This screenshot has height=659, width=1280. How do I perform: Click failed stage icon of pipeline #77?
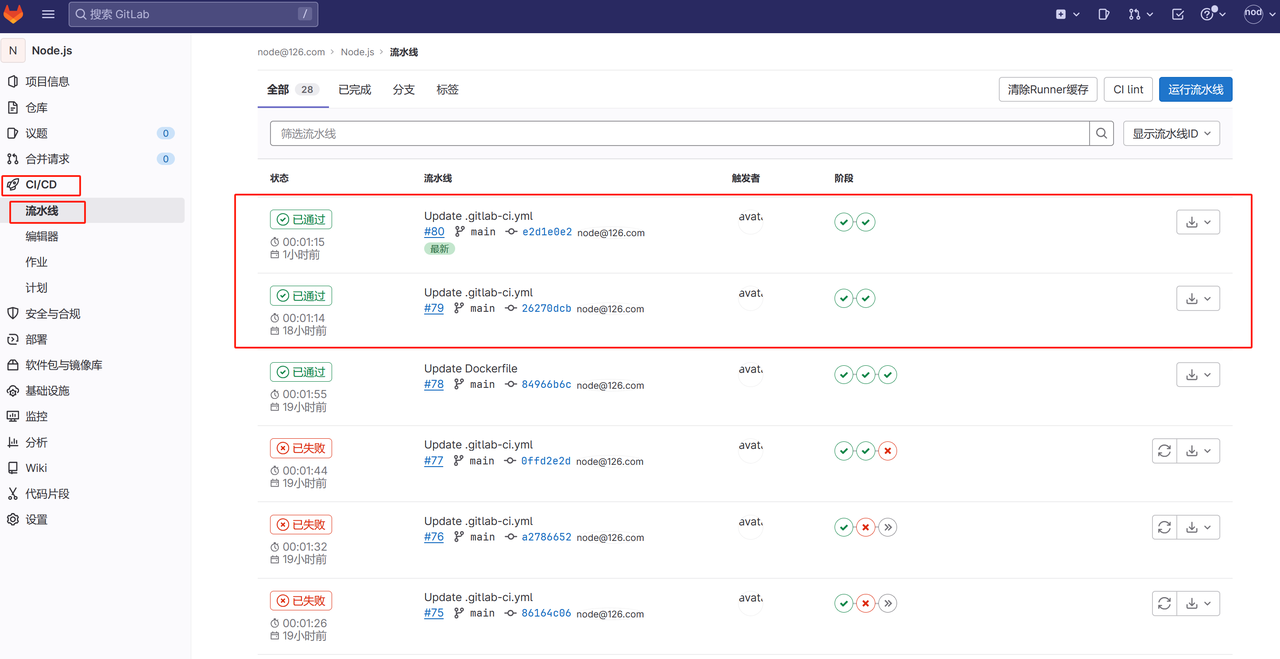887,451
